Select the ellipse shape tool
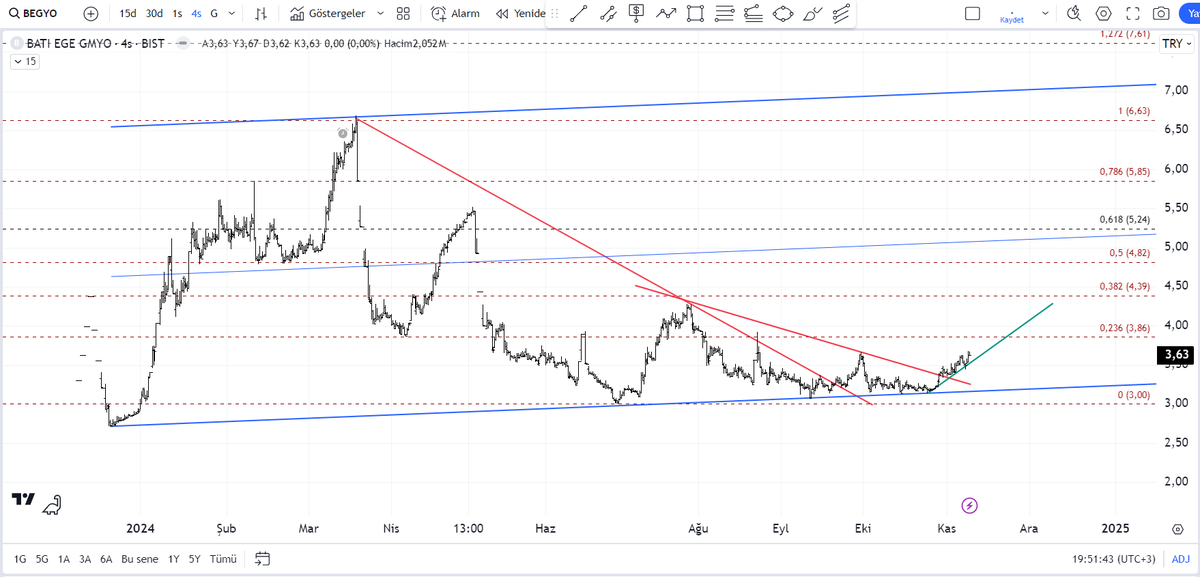Screen dimensions: 1200x577 (x=782, y=14)
